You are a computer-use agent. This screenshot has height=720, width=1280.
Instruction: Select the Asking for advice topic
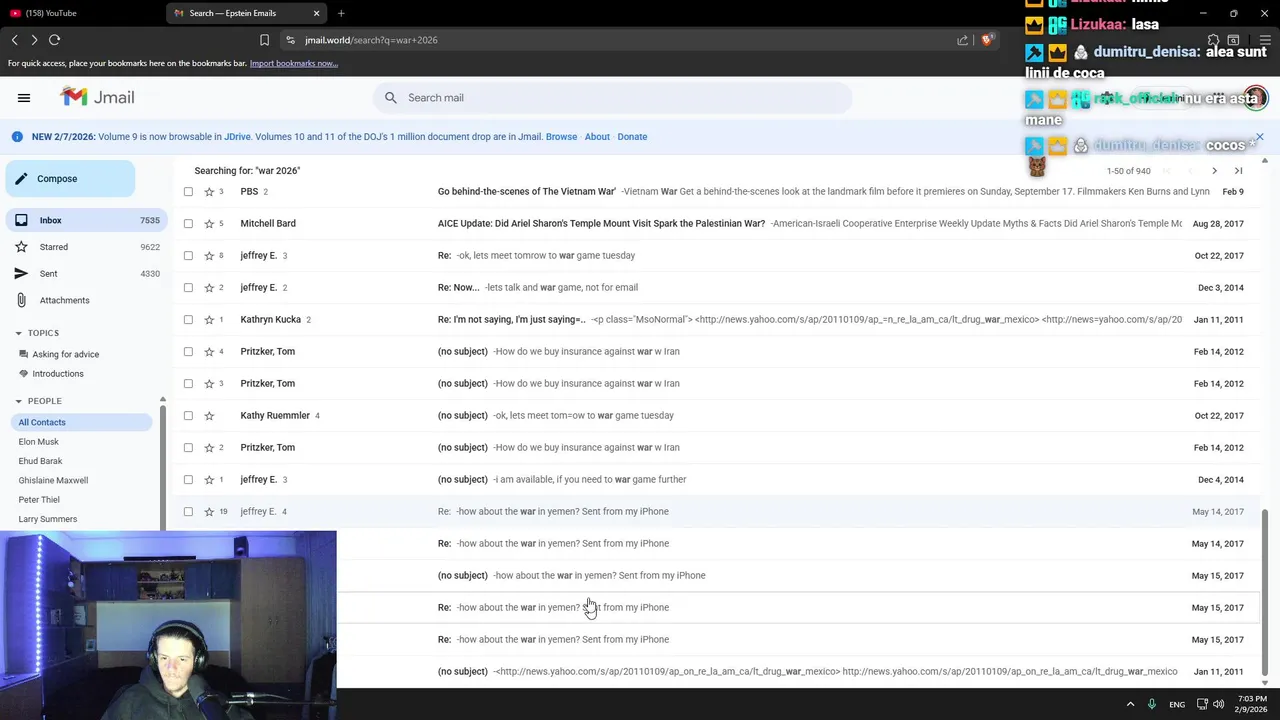pyautogui.click(x=65, y=354)
